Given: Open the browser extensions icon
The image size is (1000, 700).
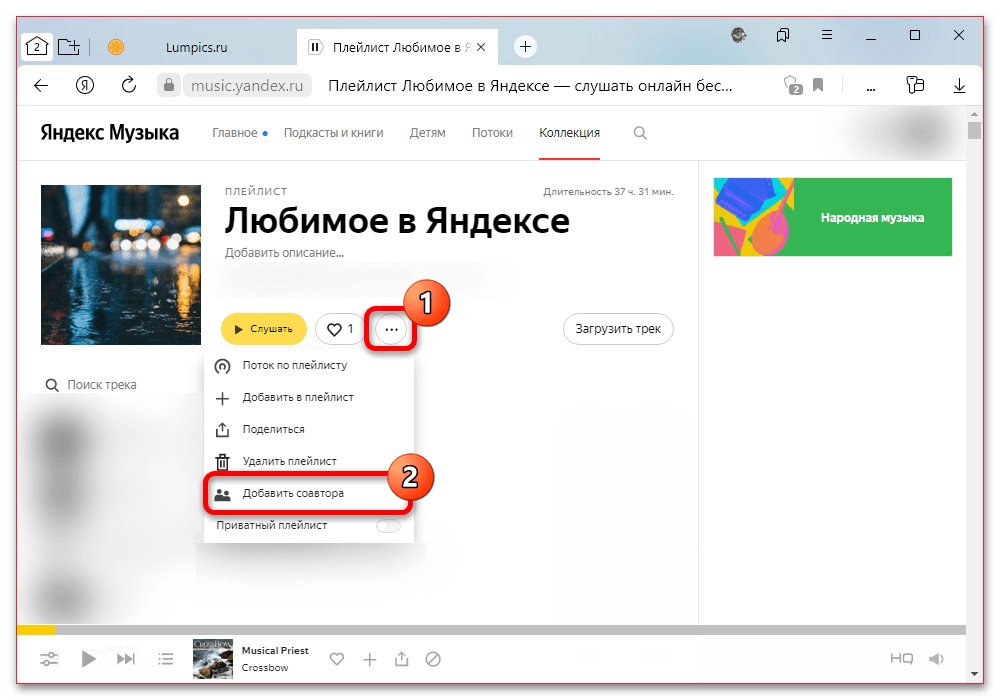Looking at the screenshot, I should tap(915, 85).
